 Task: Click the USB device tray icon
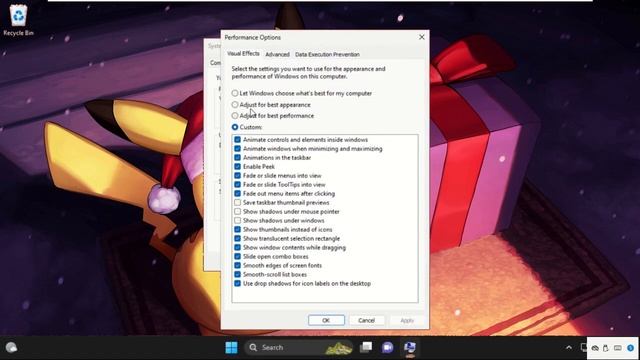click(606, 348)
